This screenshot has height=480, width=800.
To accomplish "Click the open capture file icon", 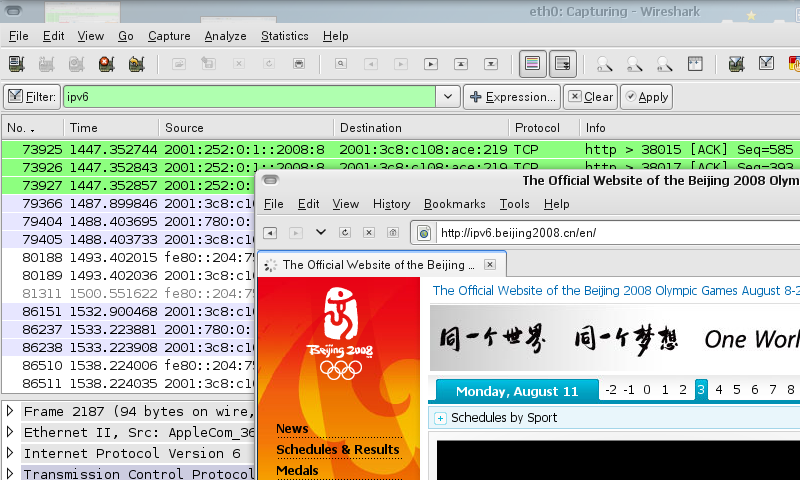I will pos(179,64).
